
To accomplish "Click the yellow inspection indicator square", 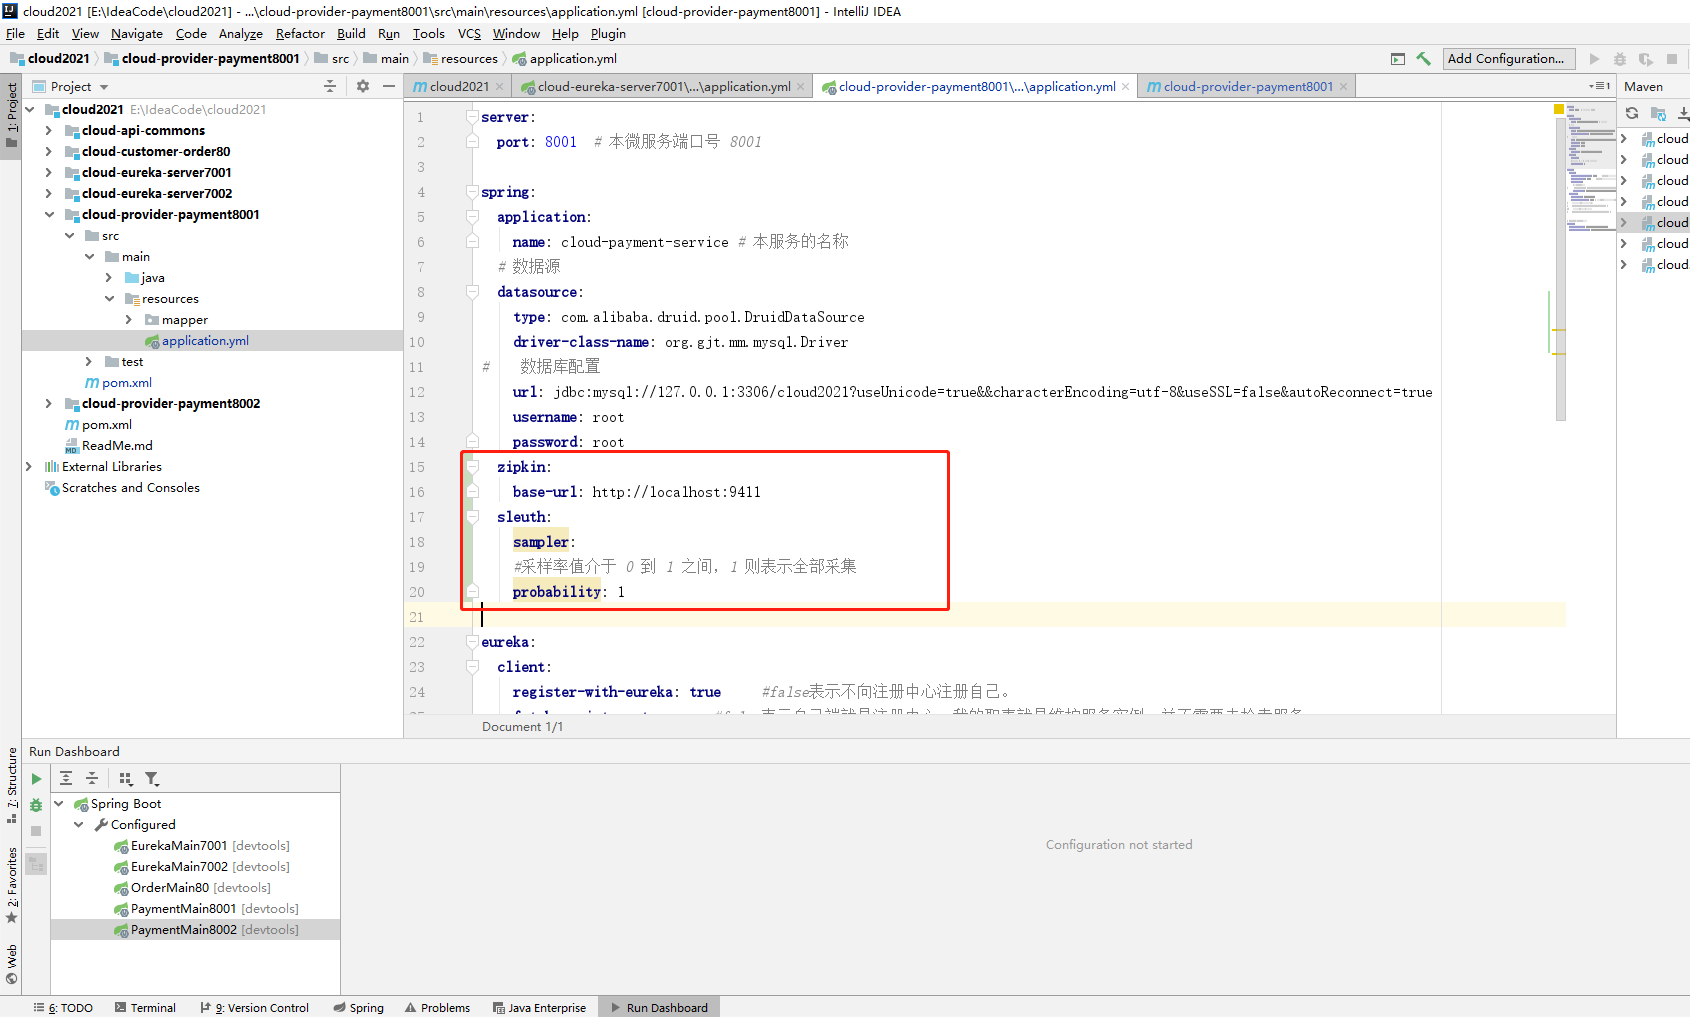I will [x=1558, y=109].
